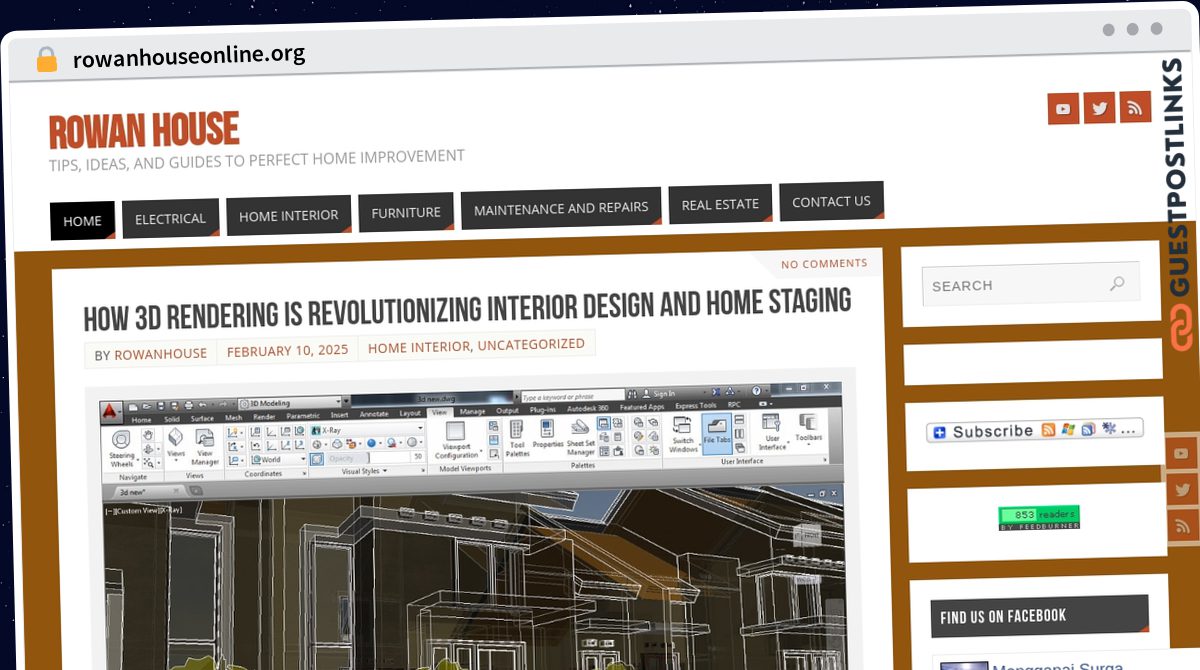Image resolution: width=1200 pixels, height=670 pixels.
Task: Click the tagline "Tips, Ideas, and Guides to Perfect Home Improvement"
Action: coord(257,159)
